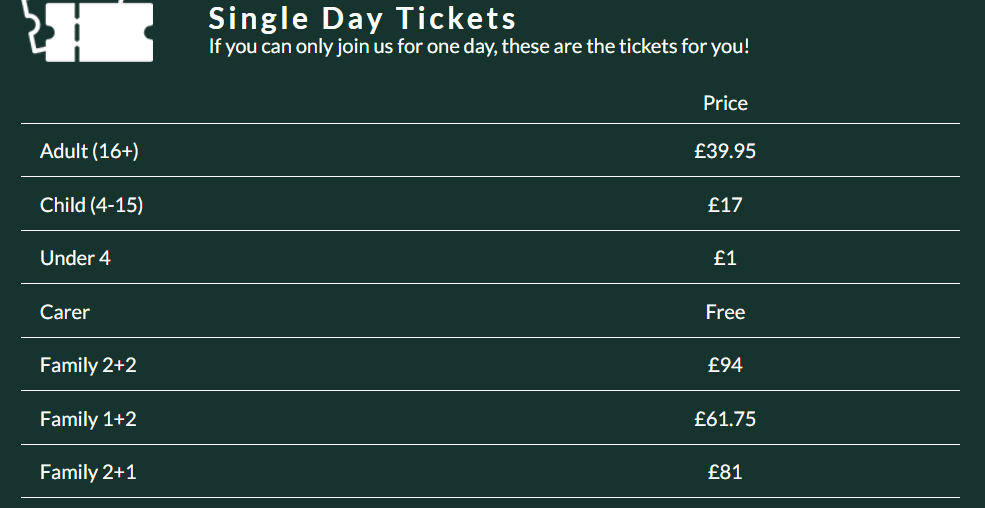Click the Price column header
Viewport: 985px width, 508px height.
[x=725, y=103]
